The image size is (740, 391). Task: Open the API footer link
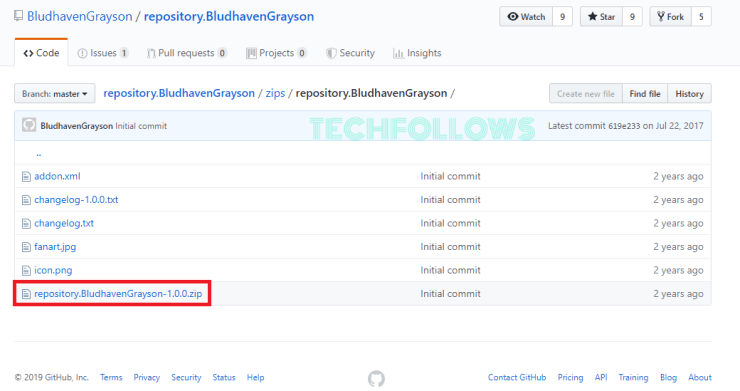coord(601,377)
